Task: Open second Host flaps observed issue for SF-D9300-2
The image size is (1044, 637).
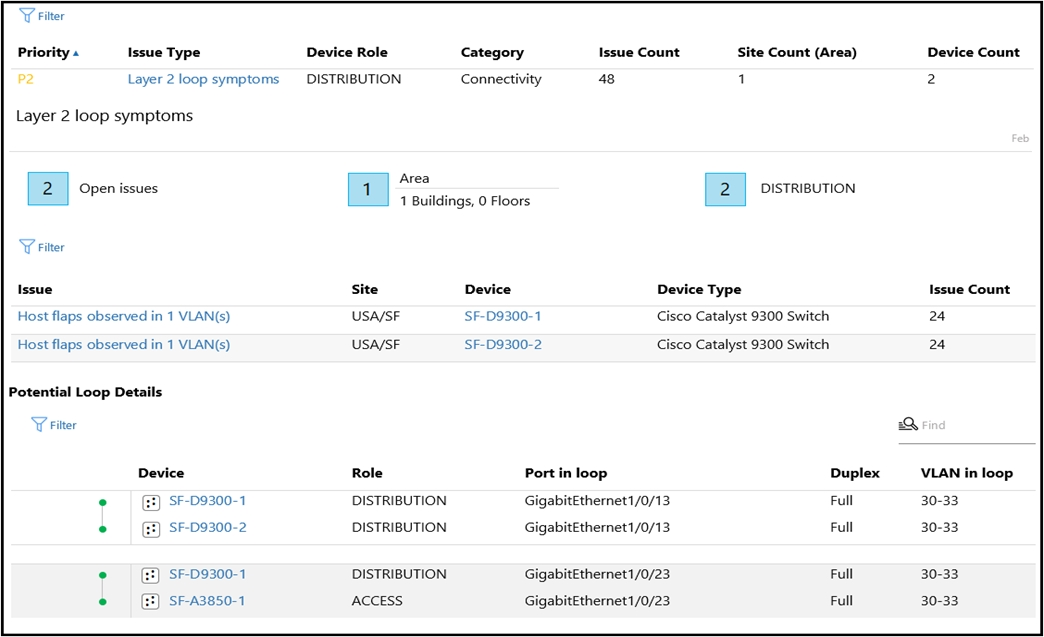Action: tap(124, 345)
